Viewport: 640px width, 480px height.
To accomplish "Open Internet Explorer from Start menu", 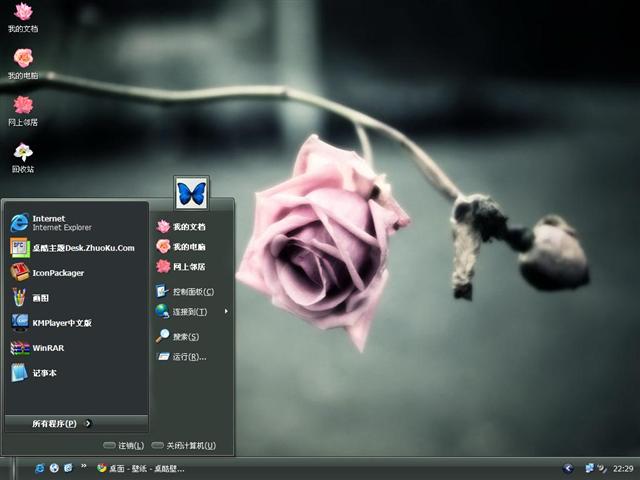I will (x=77, y=223).
